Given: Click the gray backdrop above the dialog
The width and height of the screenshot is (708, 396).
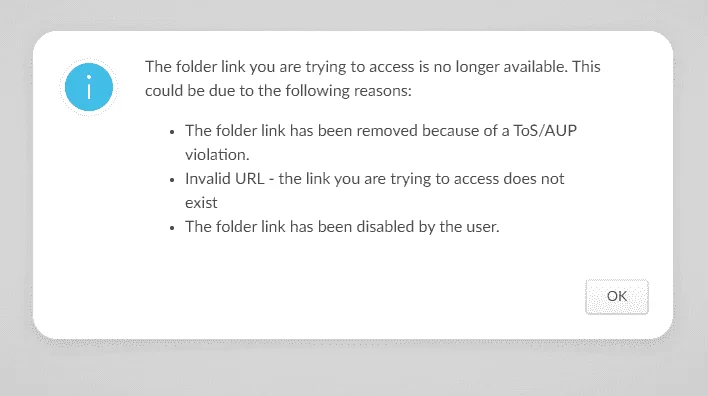Looking at the screenshot, I should pyautogui.click(x=354, y=14).
